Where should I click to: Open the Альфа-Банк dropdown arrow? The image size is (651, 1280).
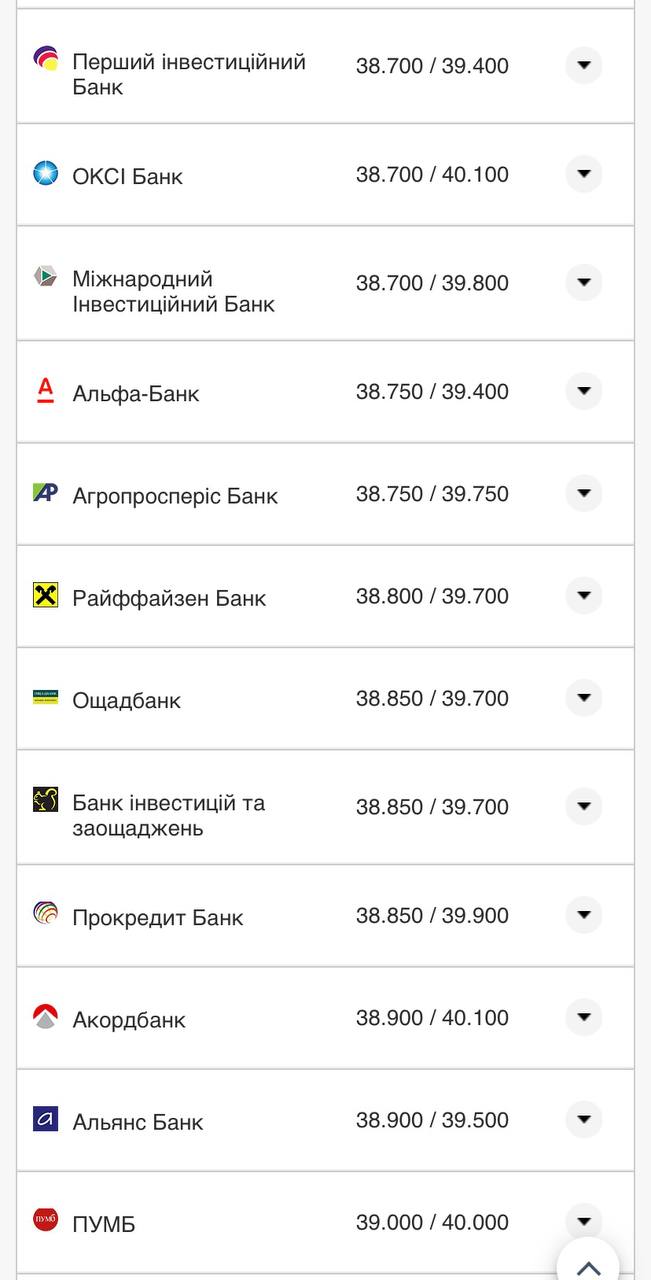[x=583, y=390]
